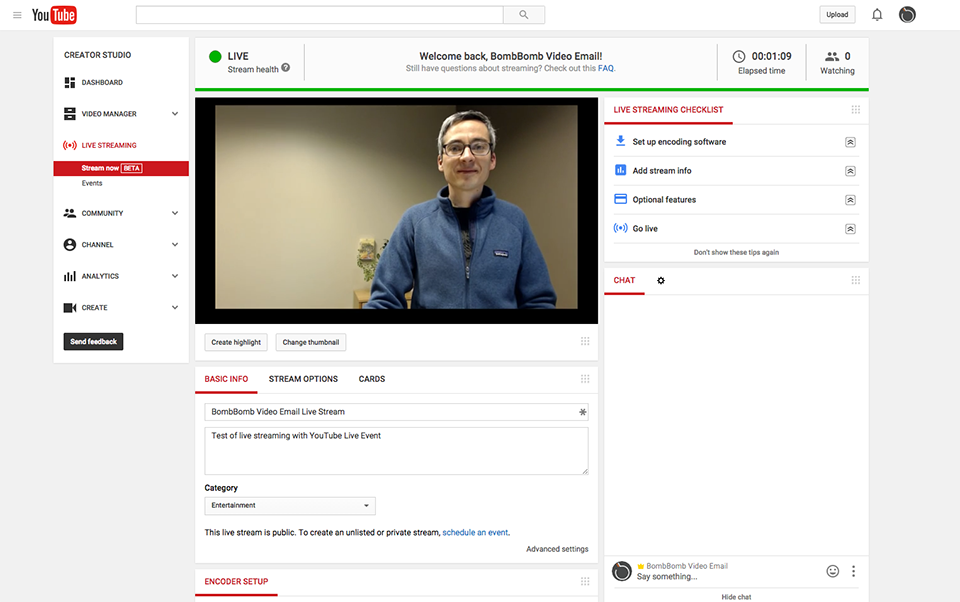
Task: Click the green LIVE status indicator
Action: point(215,57)
